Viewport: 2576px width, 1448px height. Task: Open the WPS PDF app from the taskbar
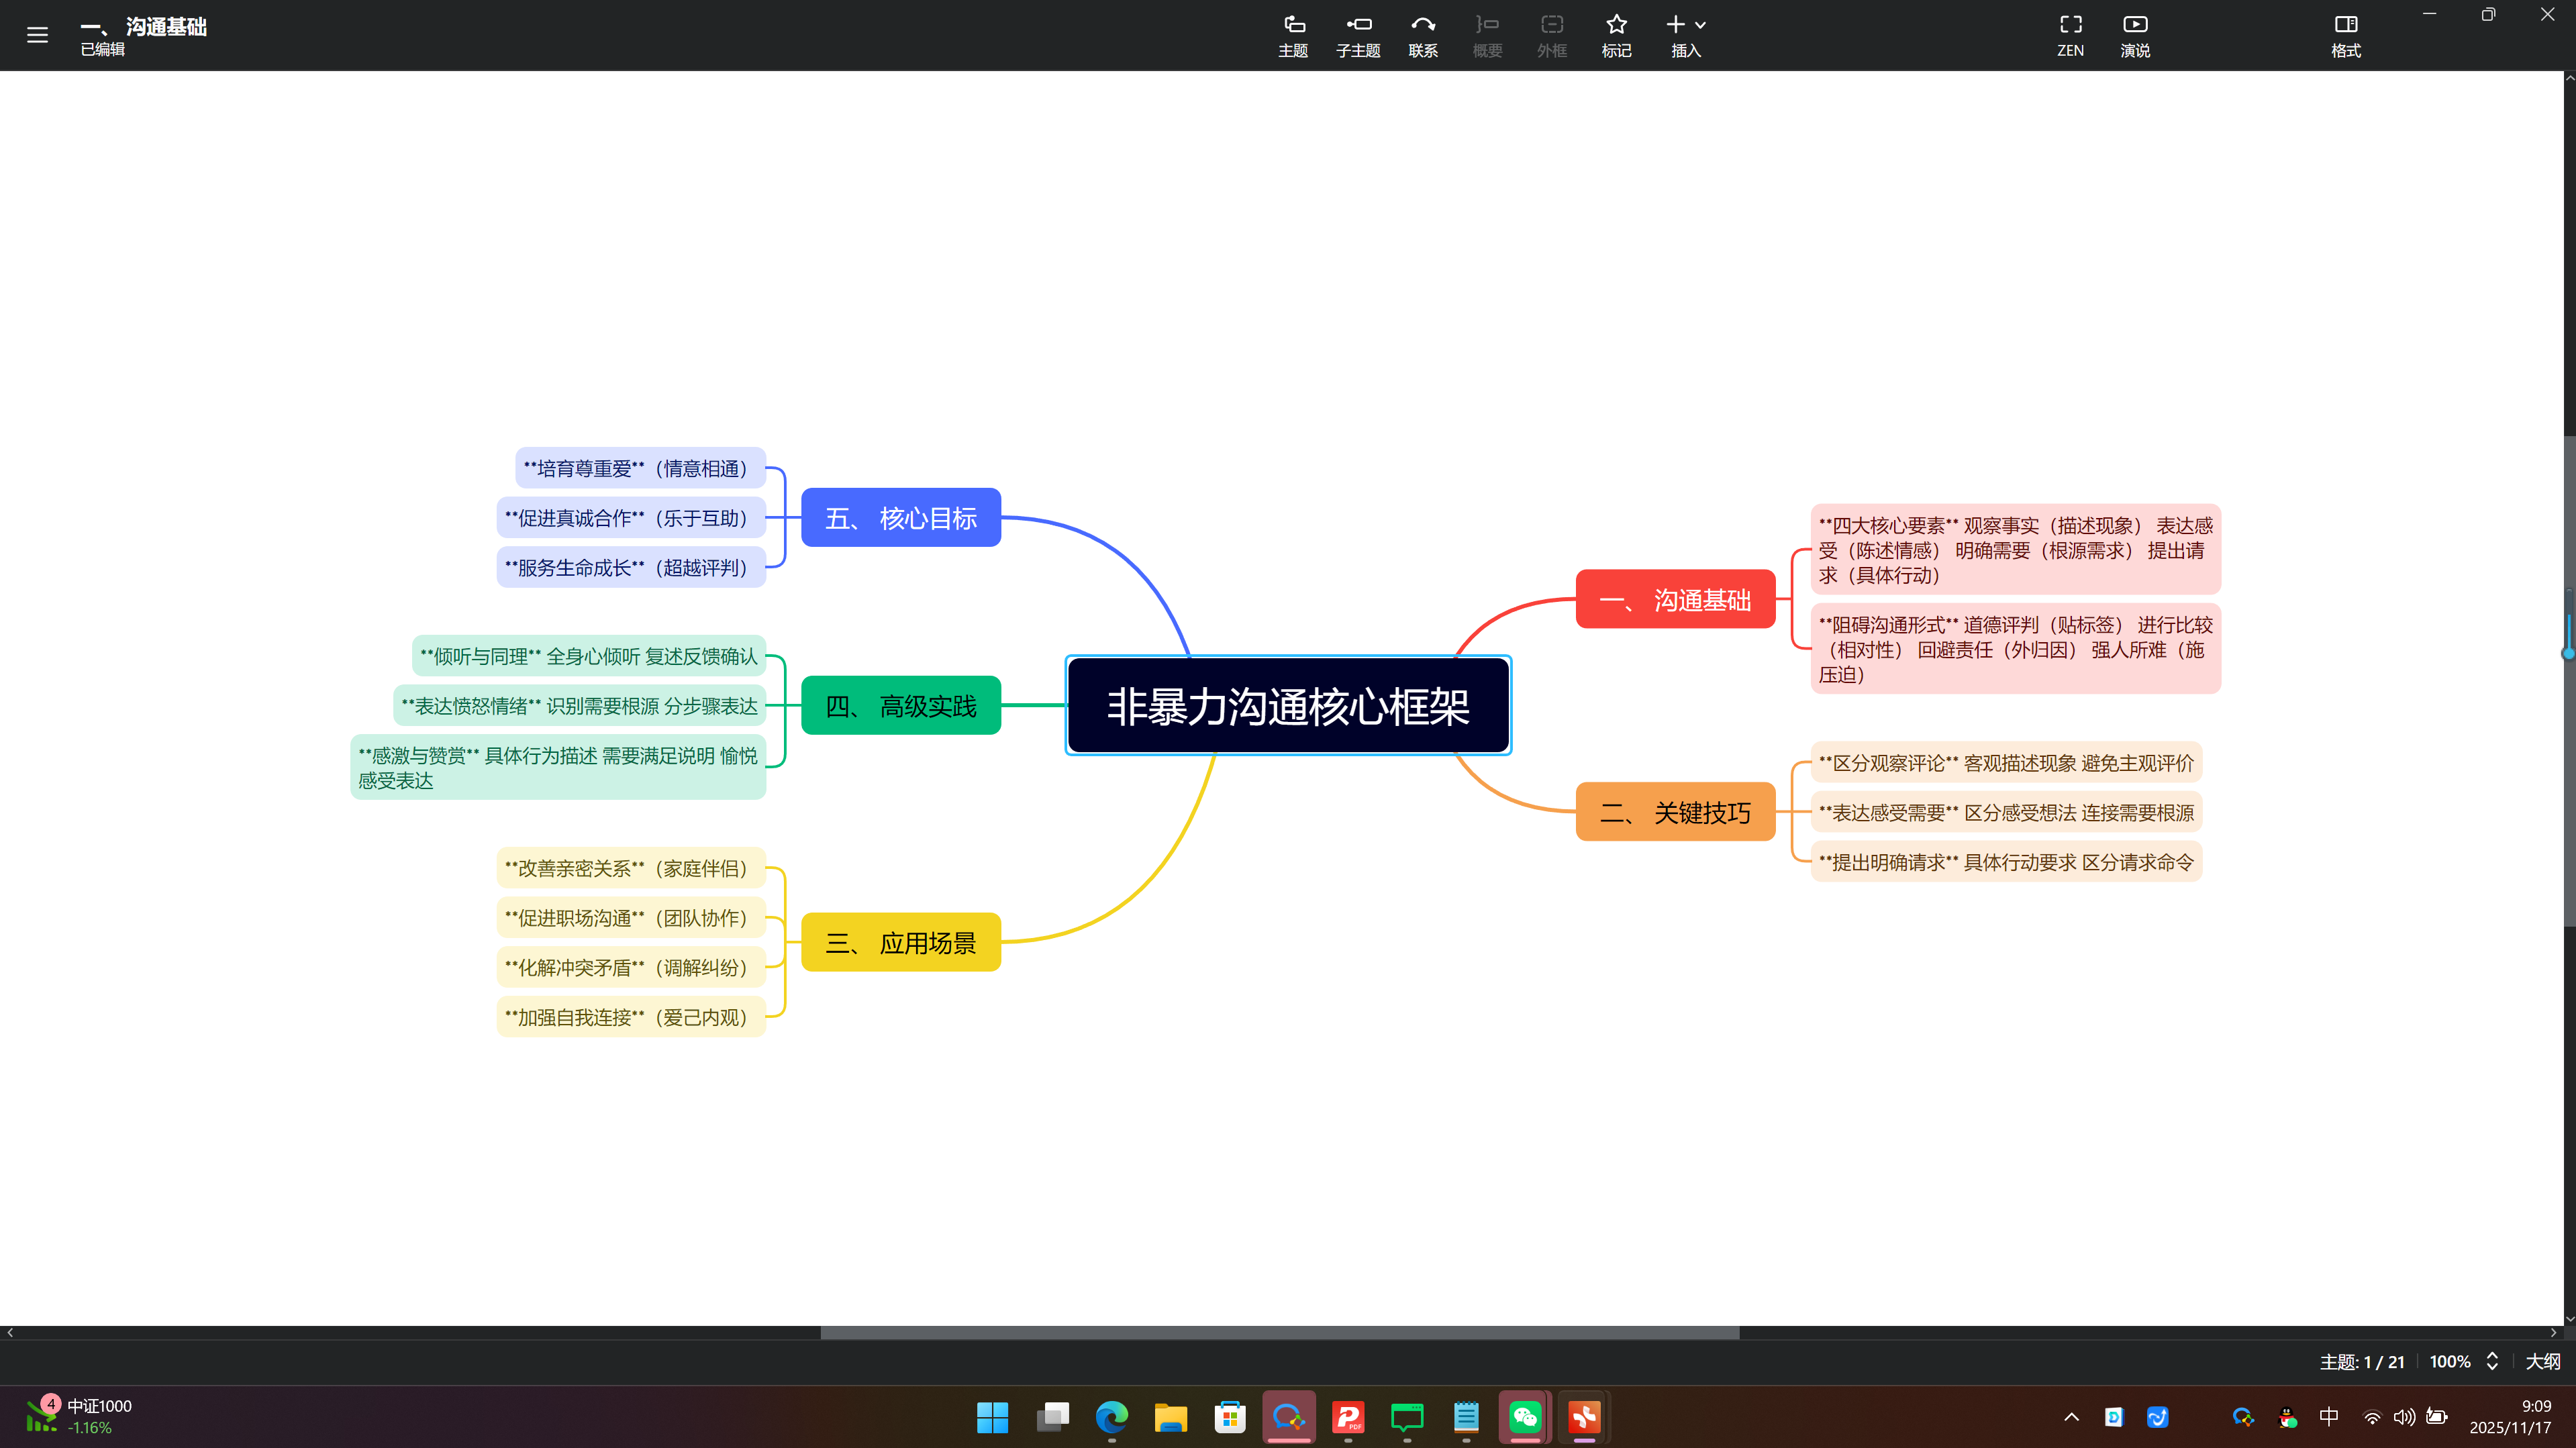pos(1347,1417)
